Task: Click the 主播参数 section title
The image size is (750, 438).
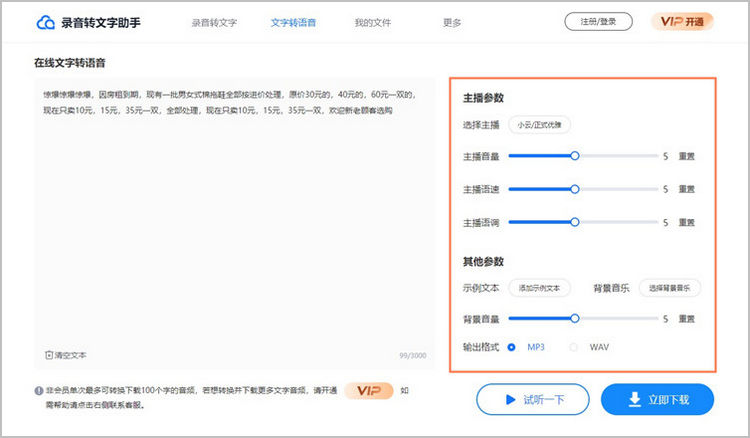Action: pos(483,98)
